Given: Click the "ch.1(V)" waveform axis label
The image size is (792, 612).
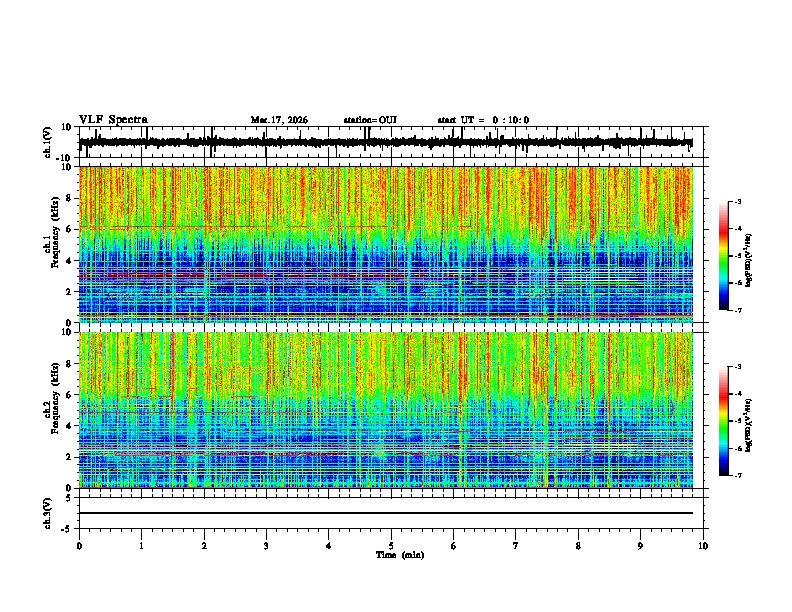Looking at the screenshot, I should (48, 142).
